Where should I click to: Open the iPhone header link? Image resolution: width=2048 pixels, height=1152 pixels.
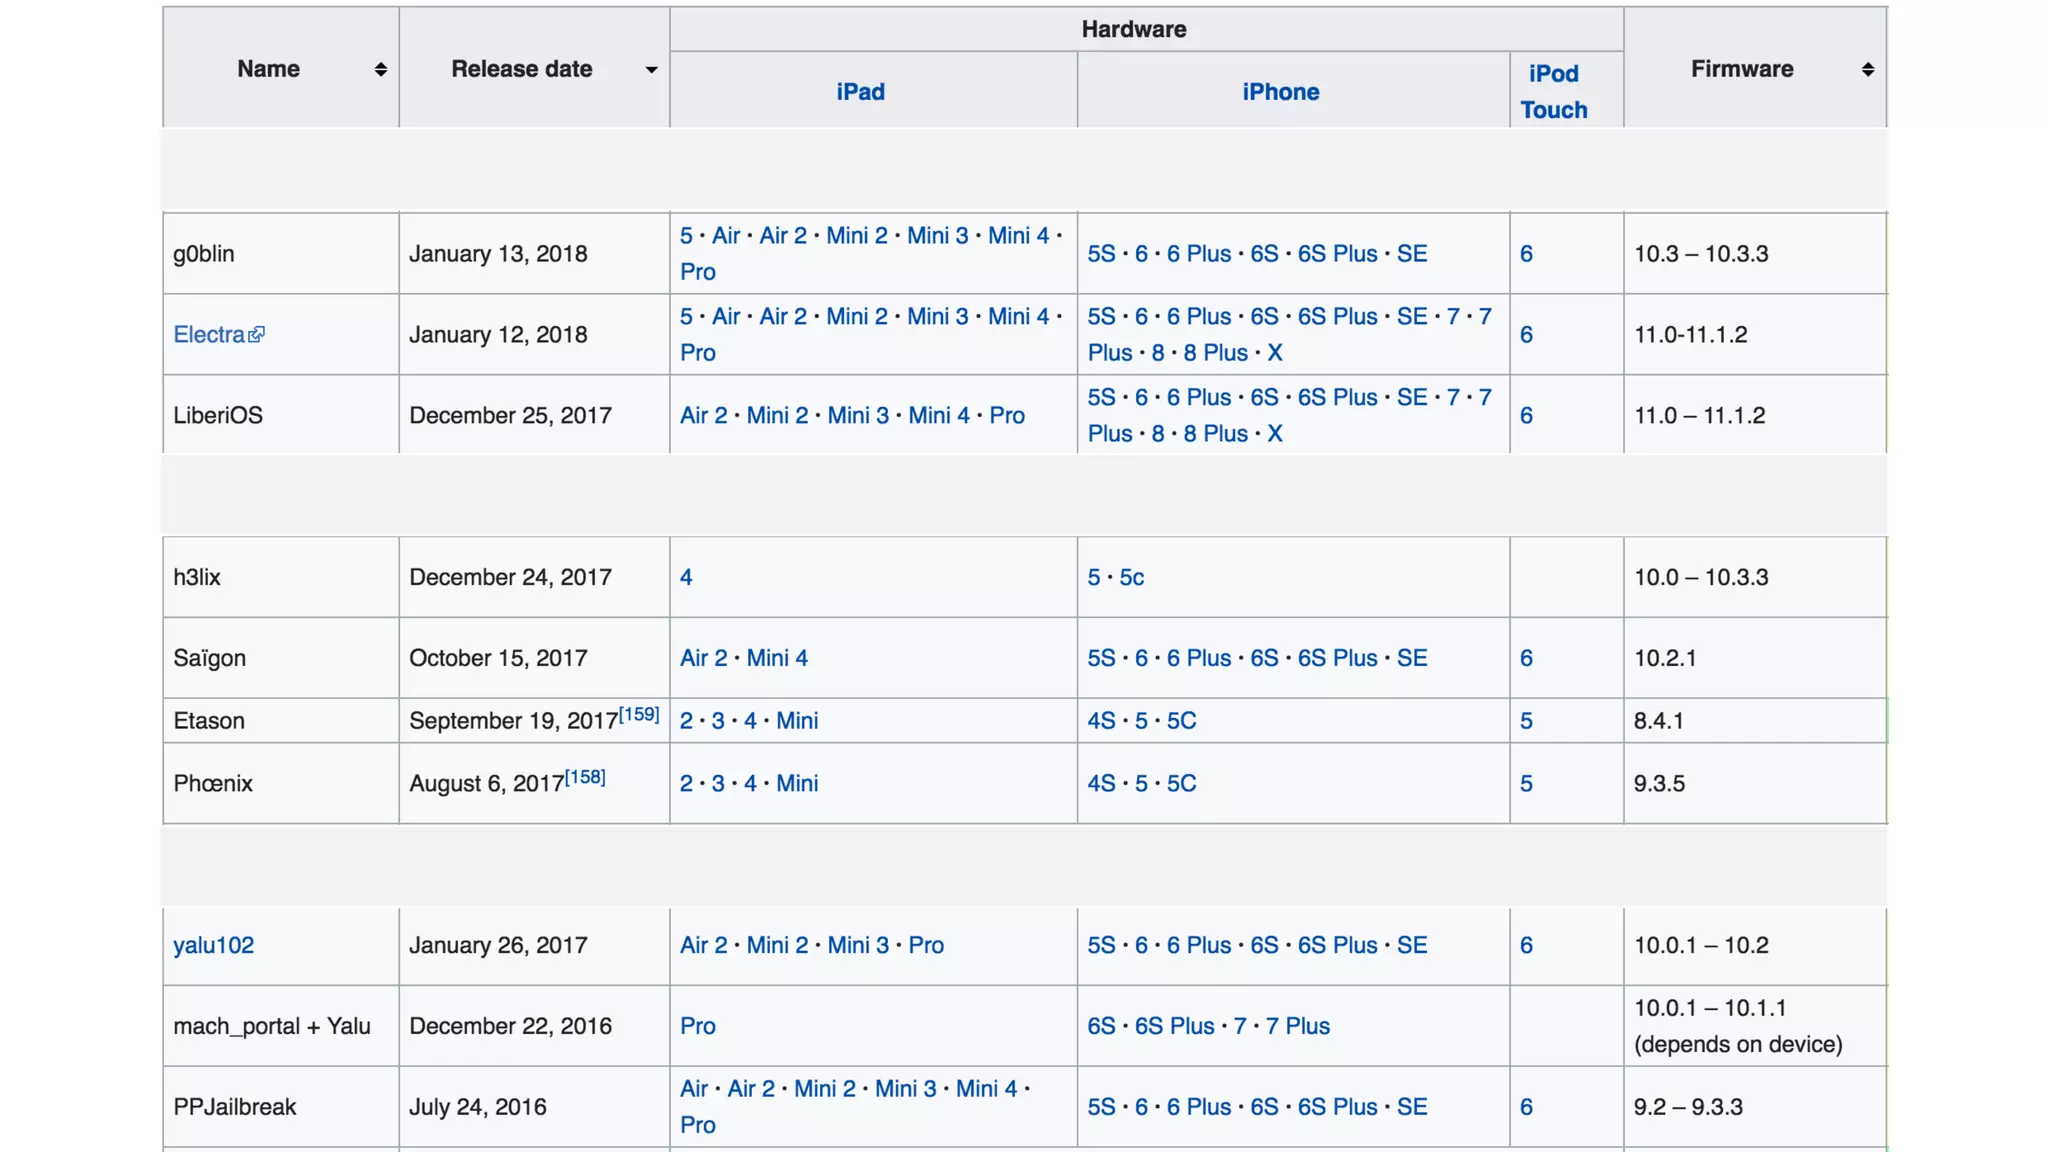(1280, 92)
